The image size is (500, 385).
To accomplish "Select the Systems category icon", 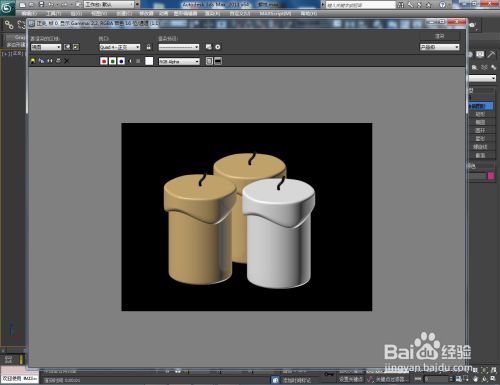I will pyautogui.click(x=493, y=67).
